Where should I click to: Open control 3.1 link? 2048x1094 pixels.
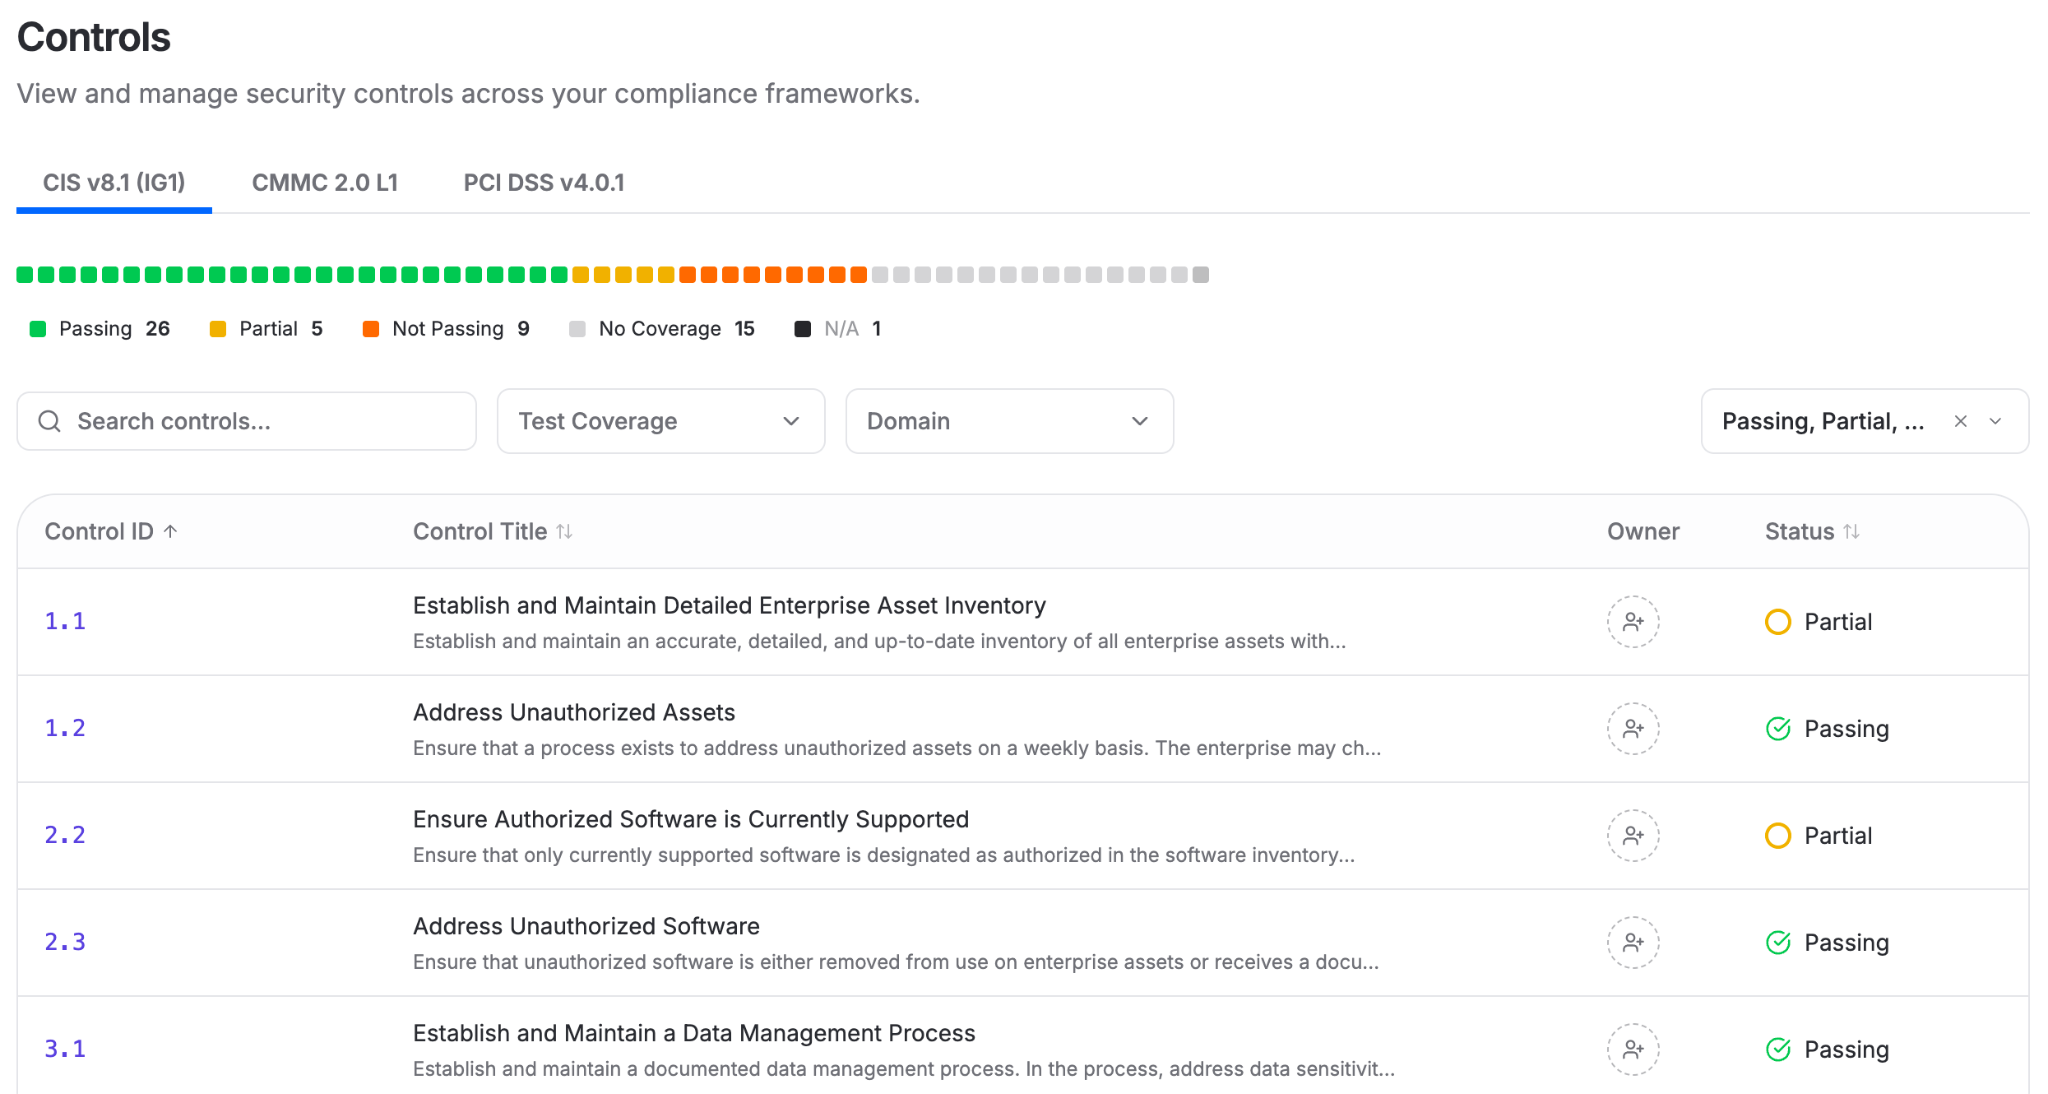pyautogui.click(x=65, y=1049)
